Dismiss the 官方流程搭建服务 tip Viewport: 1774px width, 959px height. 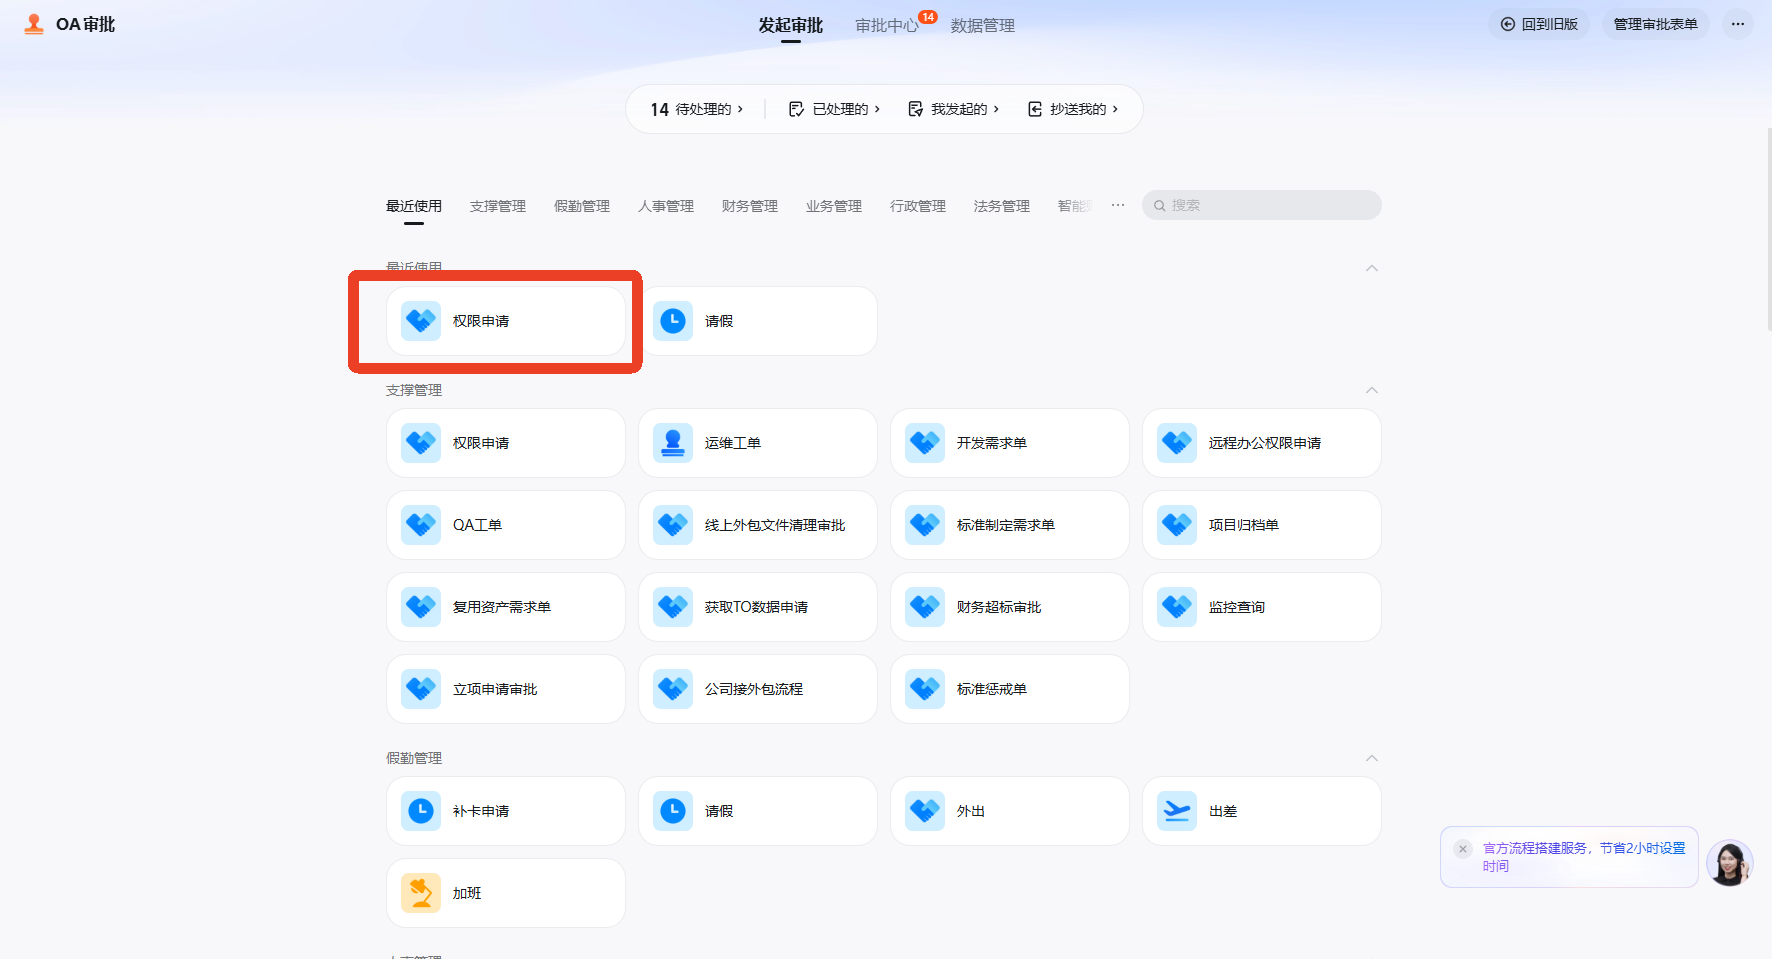pos(1463,849)
